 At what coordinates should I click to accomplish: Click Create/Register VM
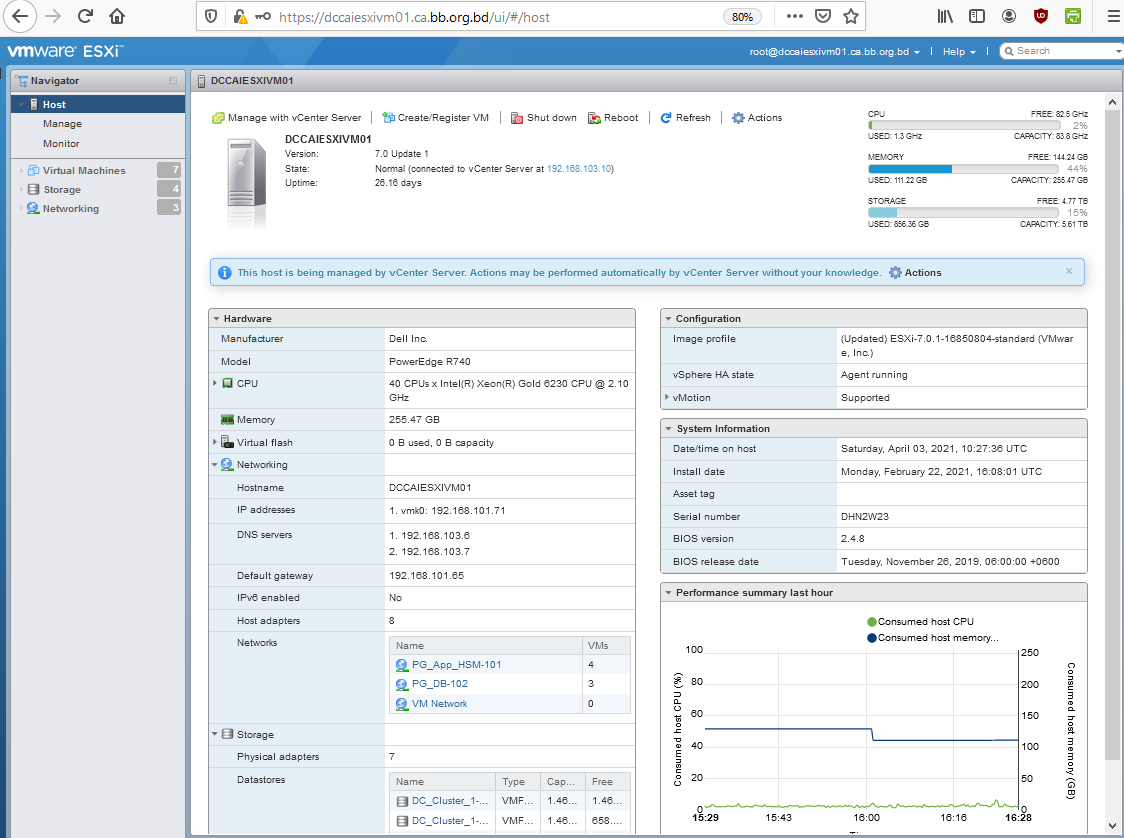435,118
